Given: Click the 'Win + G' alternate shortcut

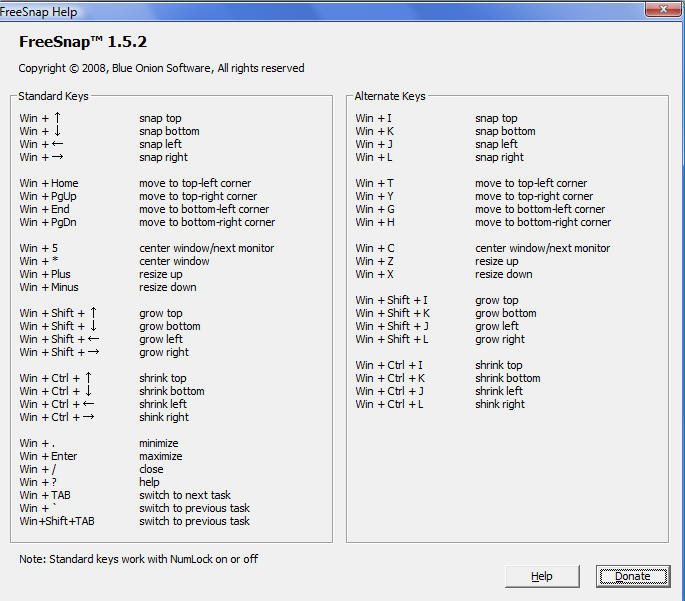Looking at the screenshot, I should (375, 209).
